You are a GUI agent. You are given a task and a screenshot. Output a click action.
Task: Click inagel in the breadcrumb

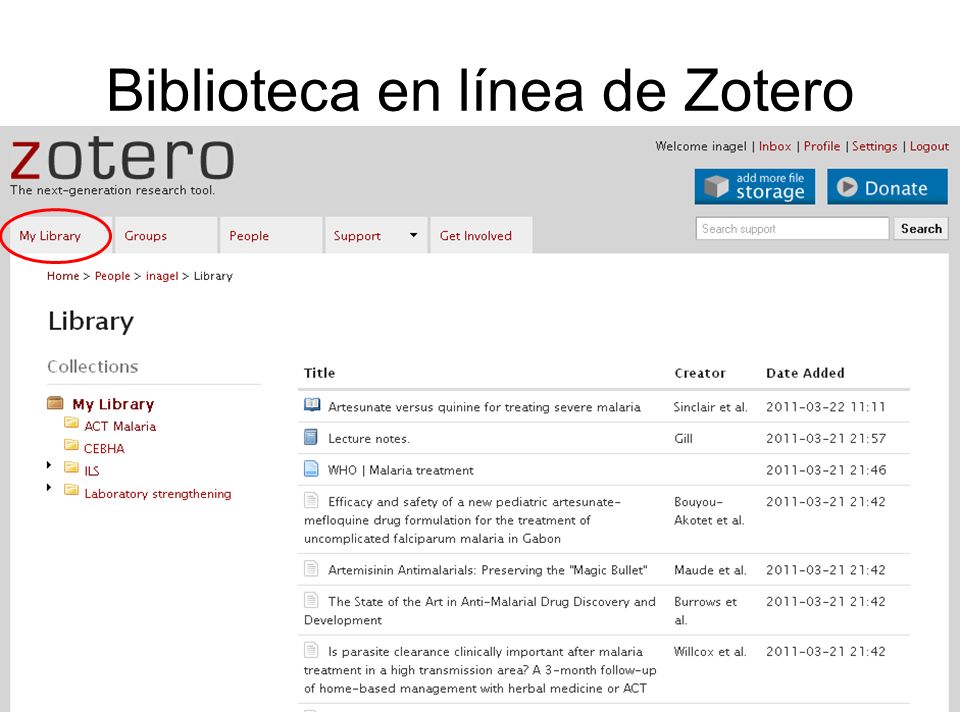[x=162, y=276]
